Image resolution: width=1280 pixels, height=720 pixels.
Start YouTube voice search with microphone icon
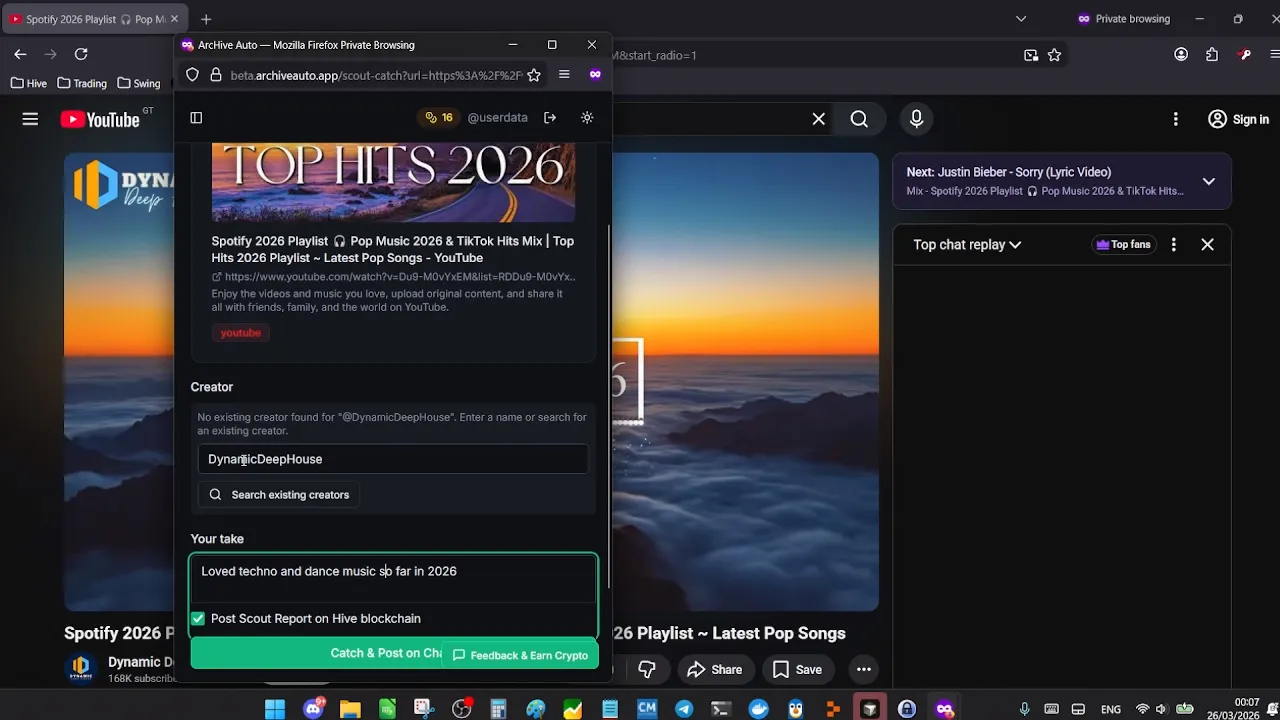tap(916, 118)
